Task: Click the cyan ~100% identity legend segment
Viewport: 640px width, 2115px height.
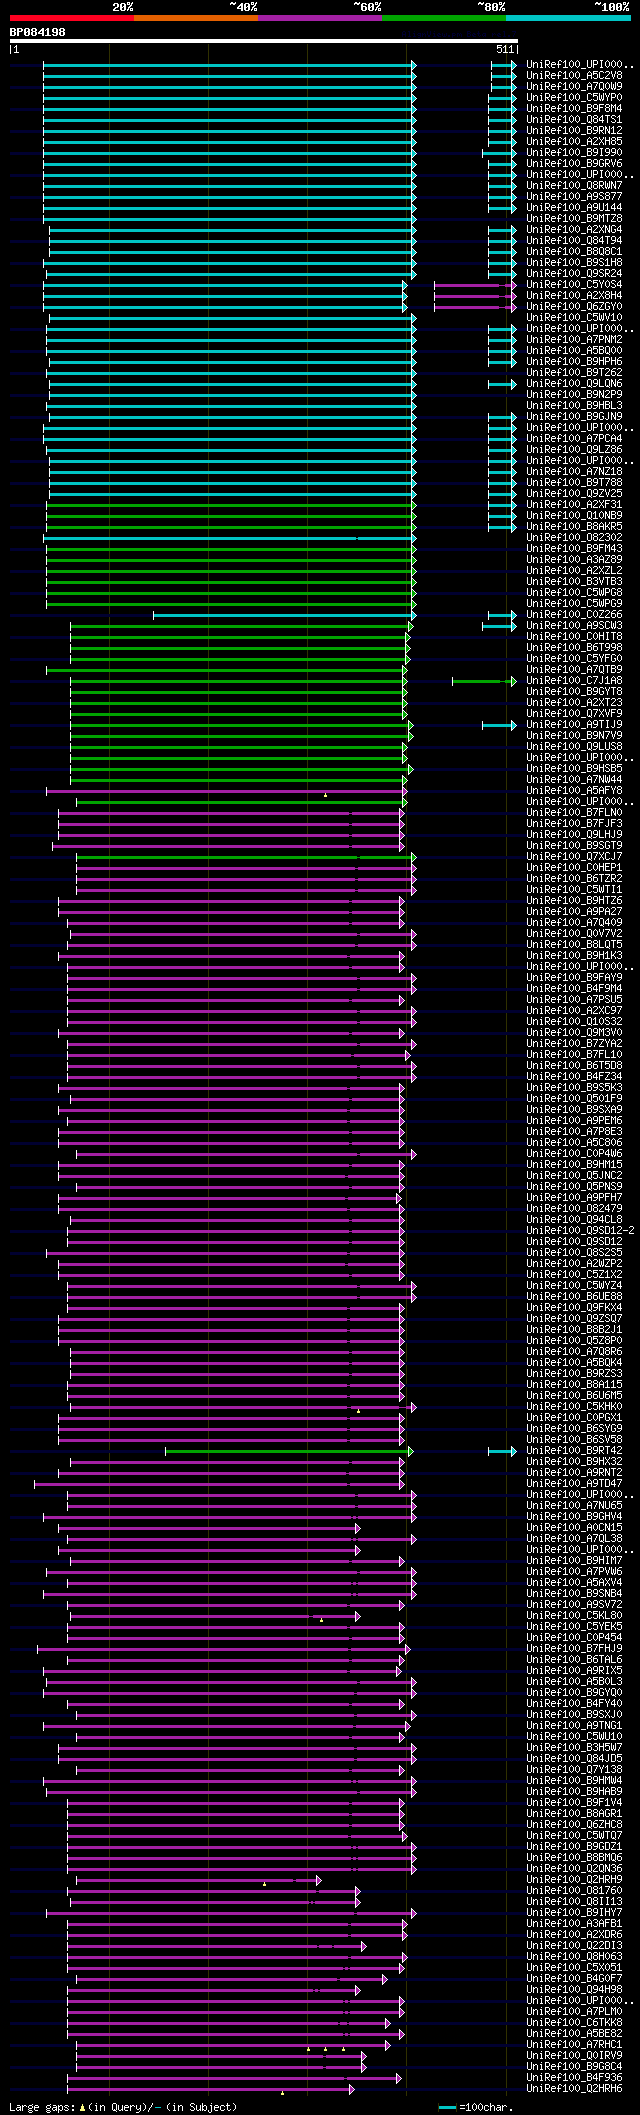Action: click(x=568, y=18)
